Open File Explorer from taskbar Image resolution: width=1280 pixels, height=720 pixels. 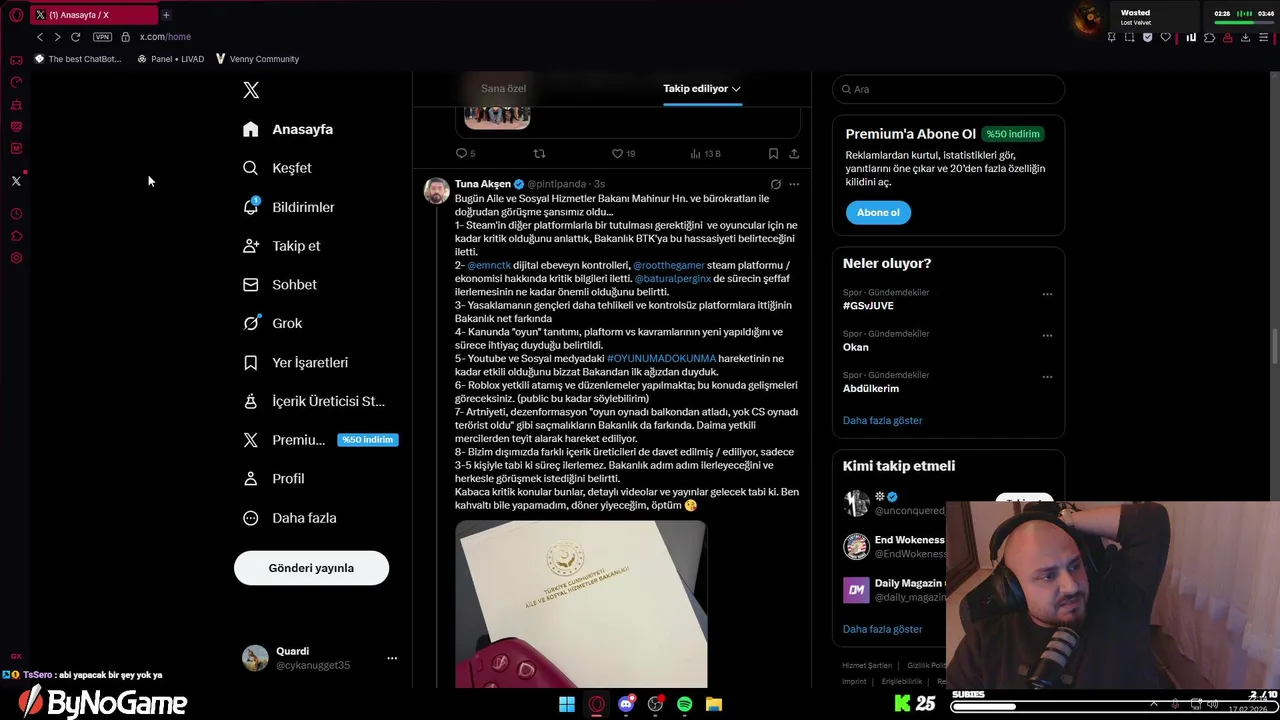tap(714, 704)
